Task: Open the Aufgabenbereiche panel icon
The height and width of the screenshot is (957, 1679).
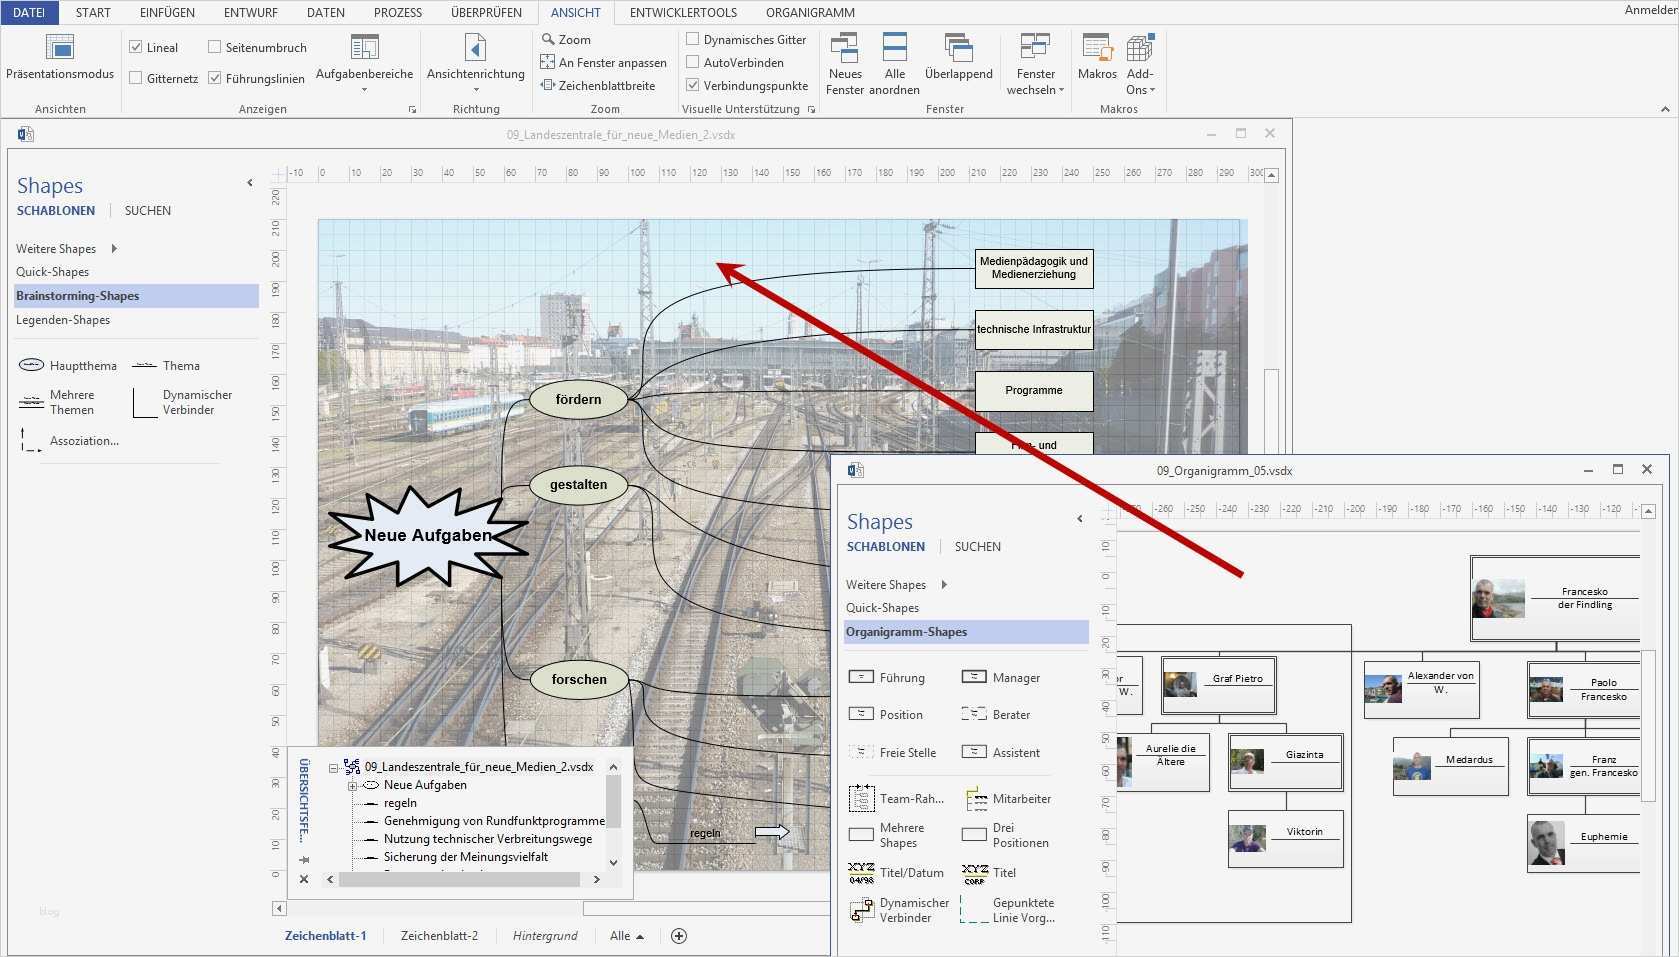Action: click(364, 48)
